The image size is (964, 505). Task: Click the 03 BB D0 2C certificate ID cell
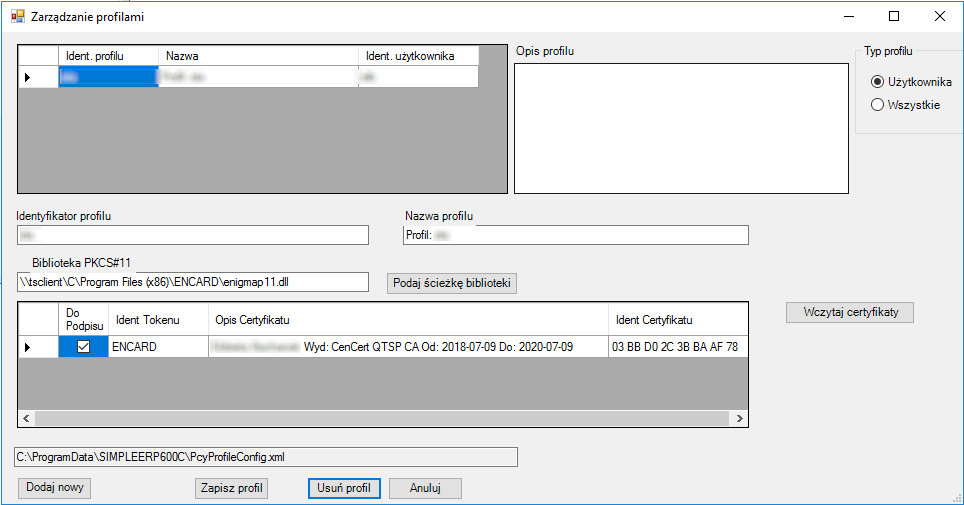tap(678, 347)
